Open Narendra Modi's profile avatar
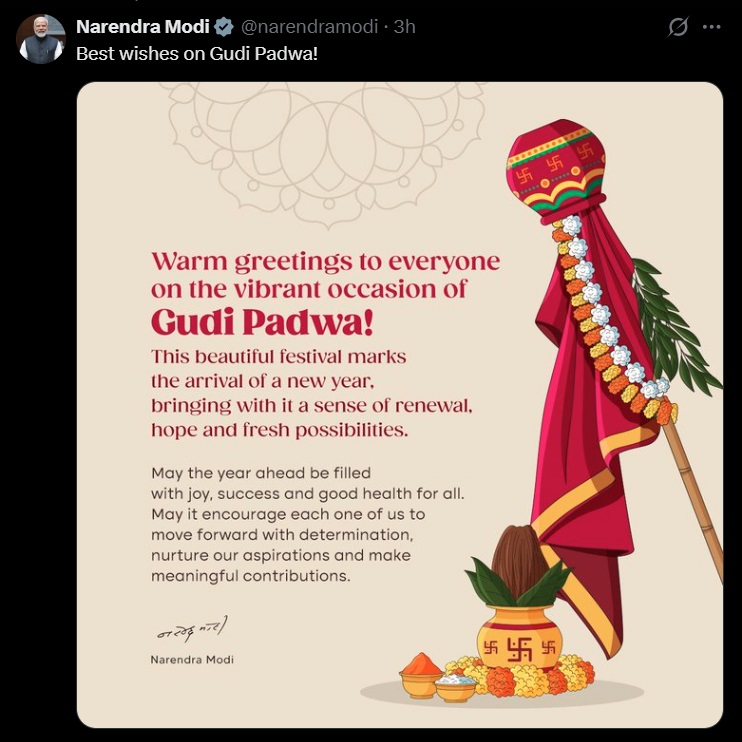Viewport: 742px width, 742px height. pos(41,39)
